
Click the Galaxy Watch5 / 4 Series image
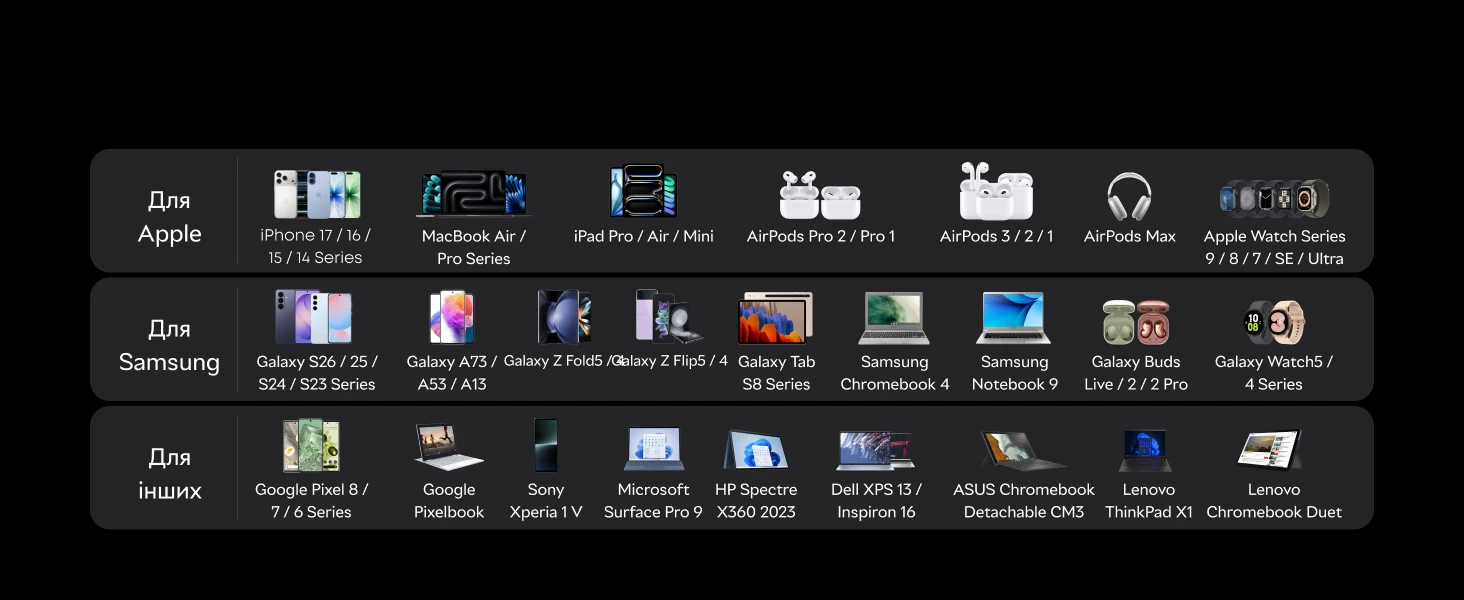coord(1274,322)
